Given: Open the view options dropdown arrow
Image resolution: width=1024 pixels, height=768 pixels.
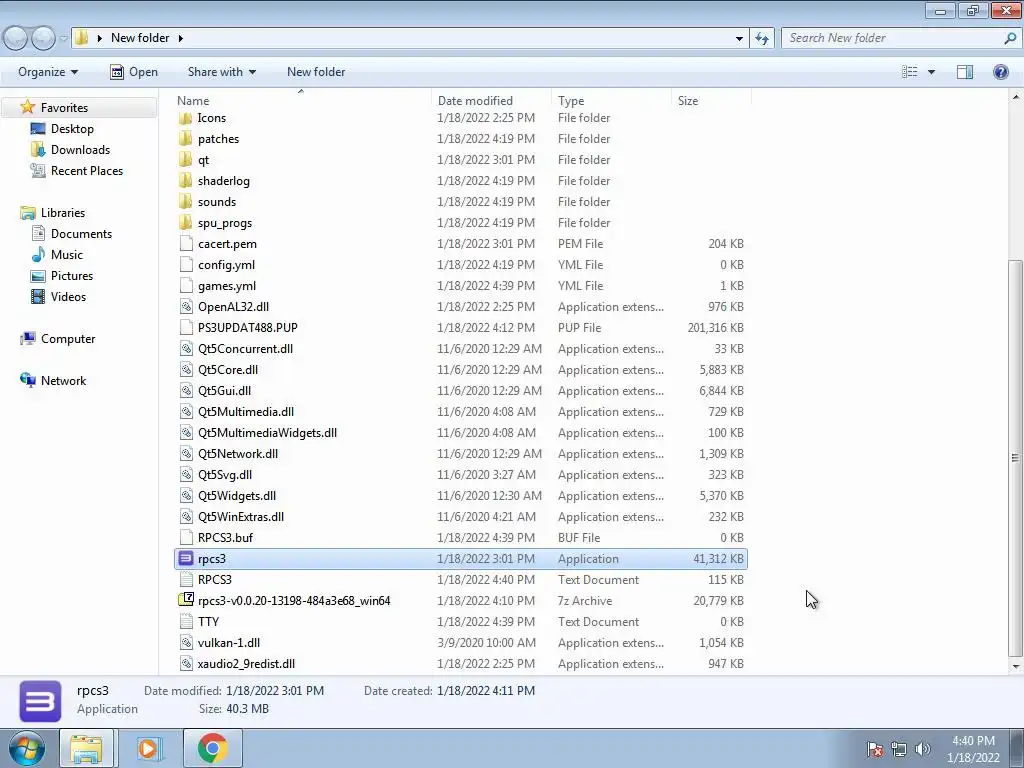Looking at the screenshot, I should tap(931, 72).
